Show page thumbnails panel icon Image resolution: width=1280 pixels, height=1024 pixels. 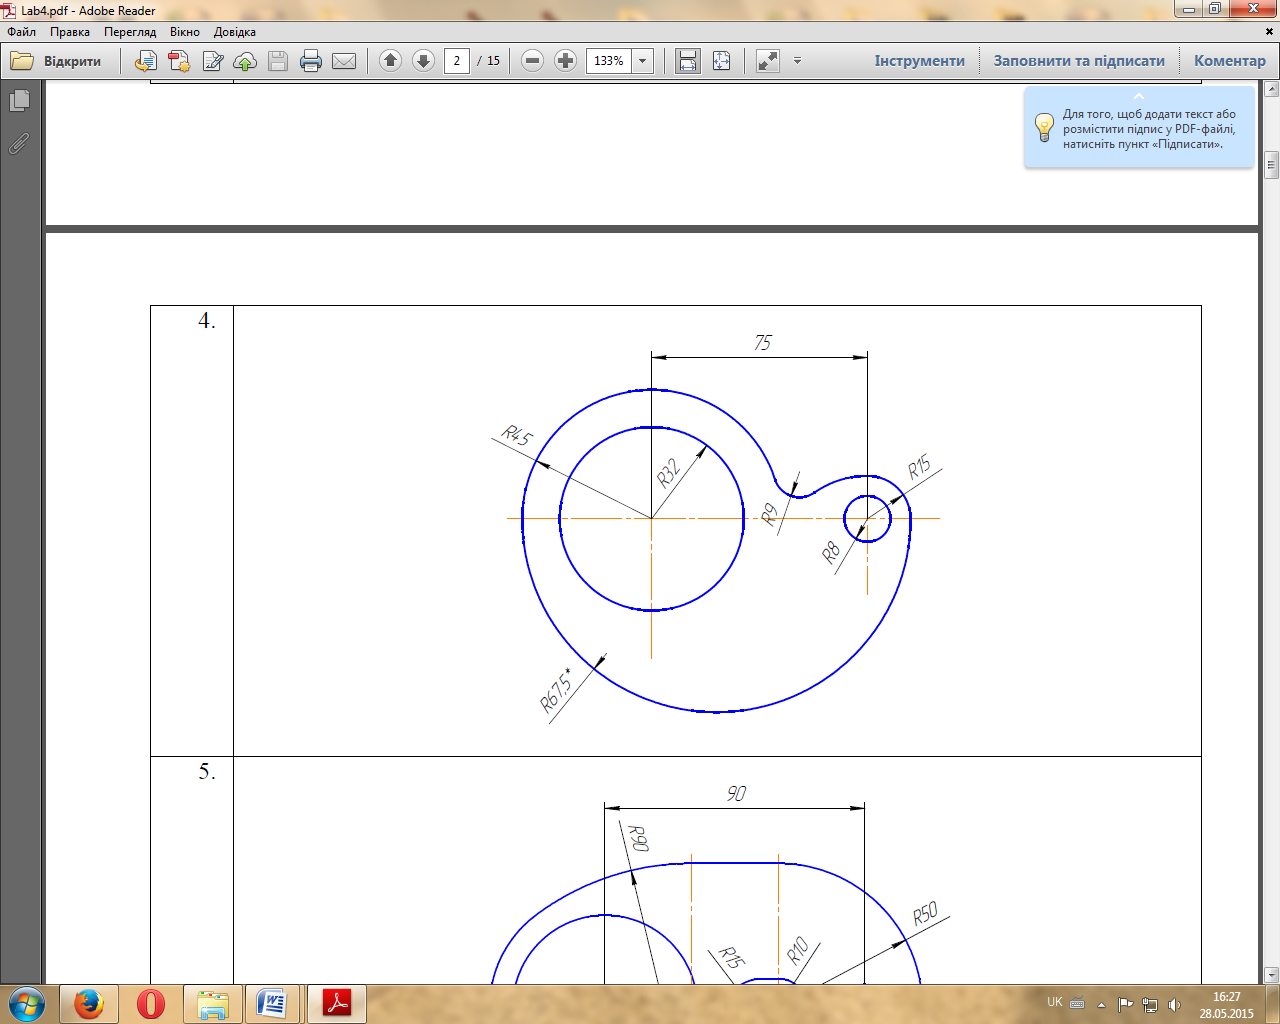pos(19,101)
